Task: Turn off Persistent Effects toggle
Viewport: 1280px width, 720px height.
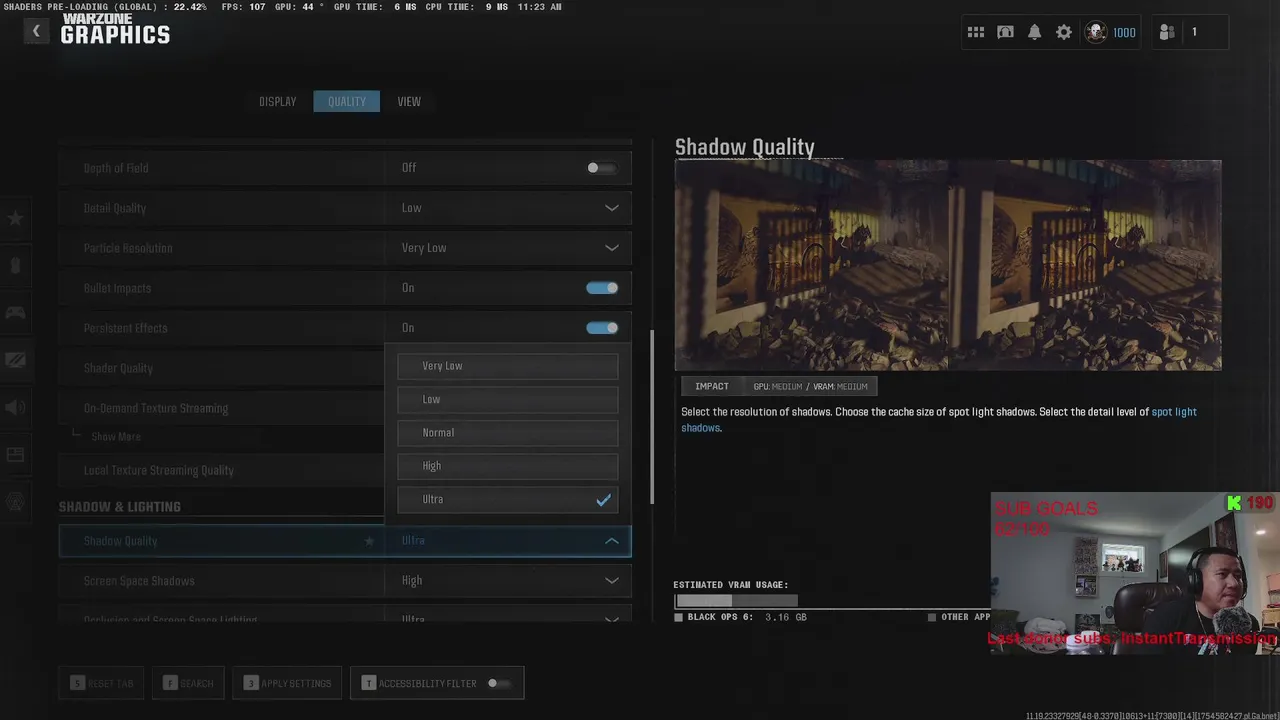Action: click(x=601, y=328)
